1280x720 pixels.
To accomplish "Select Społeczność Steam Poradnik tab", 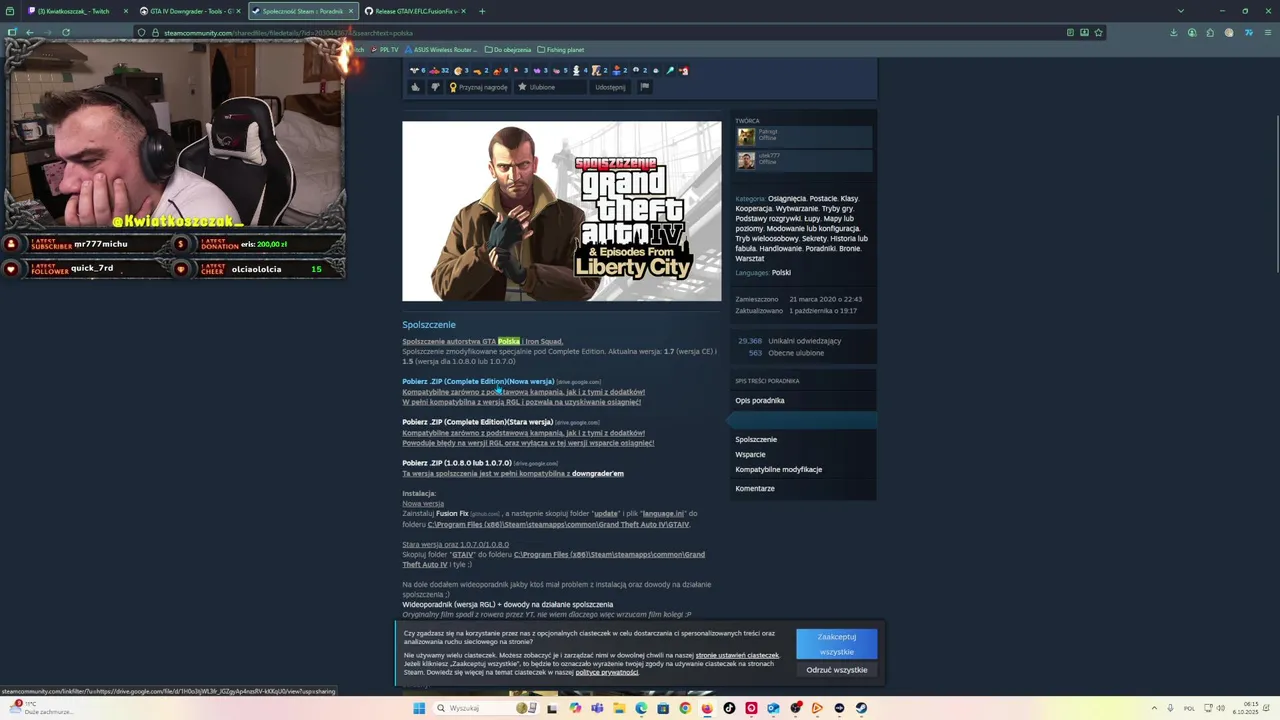I will 302,11.
